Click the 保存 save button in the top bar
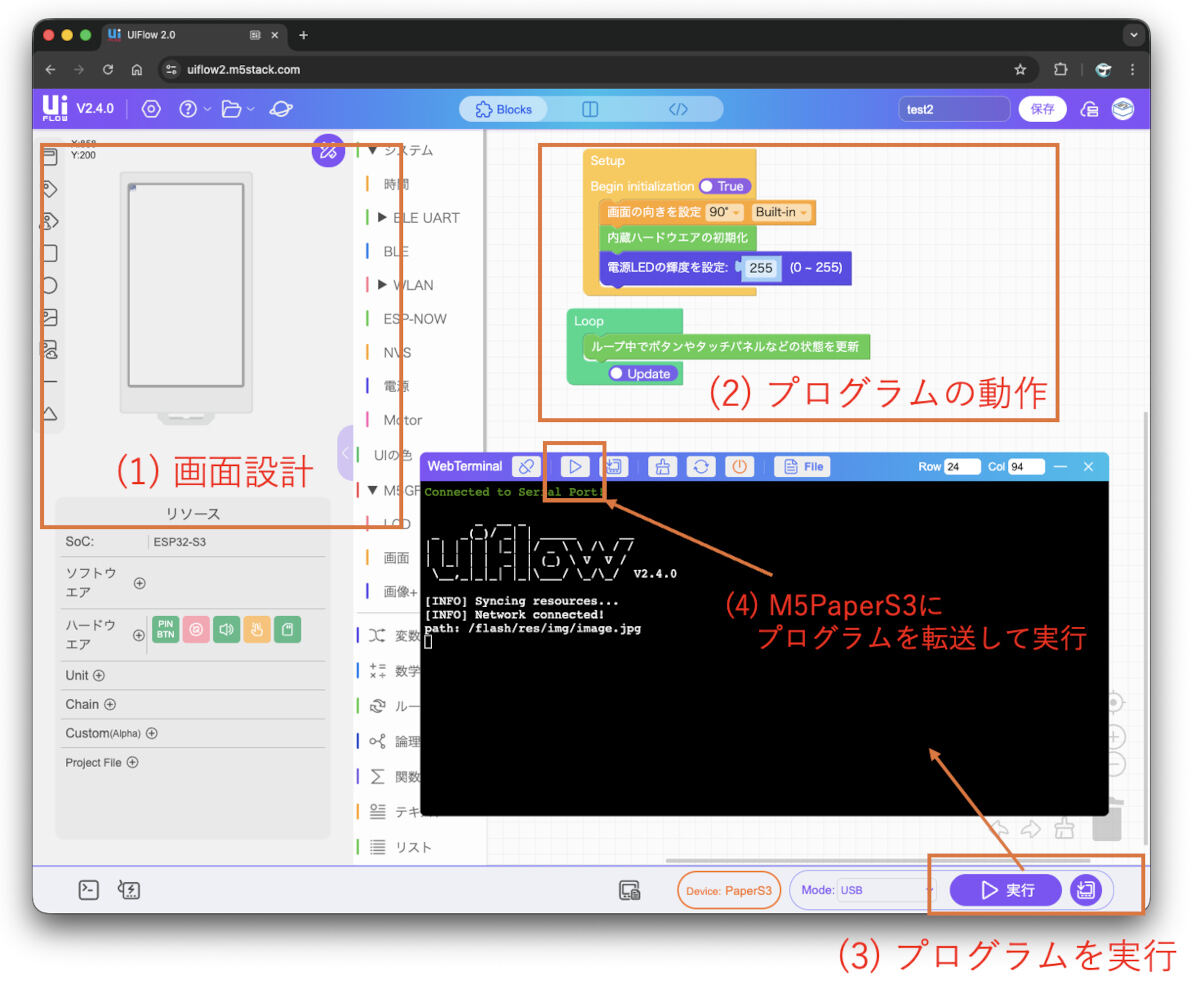 1042,108
